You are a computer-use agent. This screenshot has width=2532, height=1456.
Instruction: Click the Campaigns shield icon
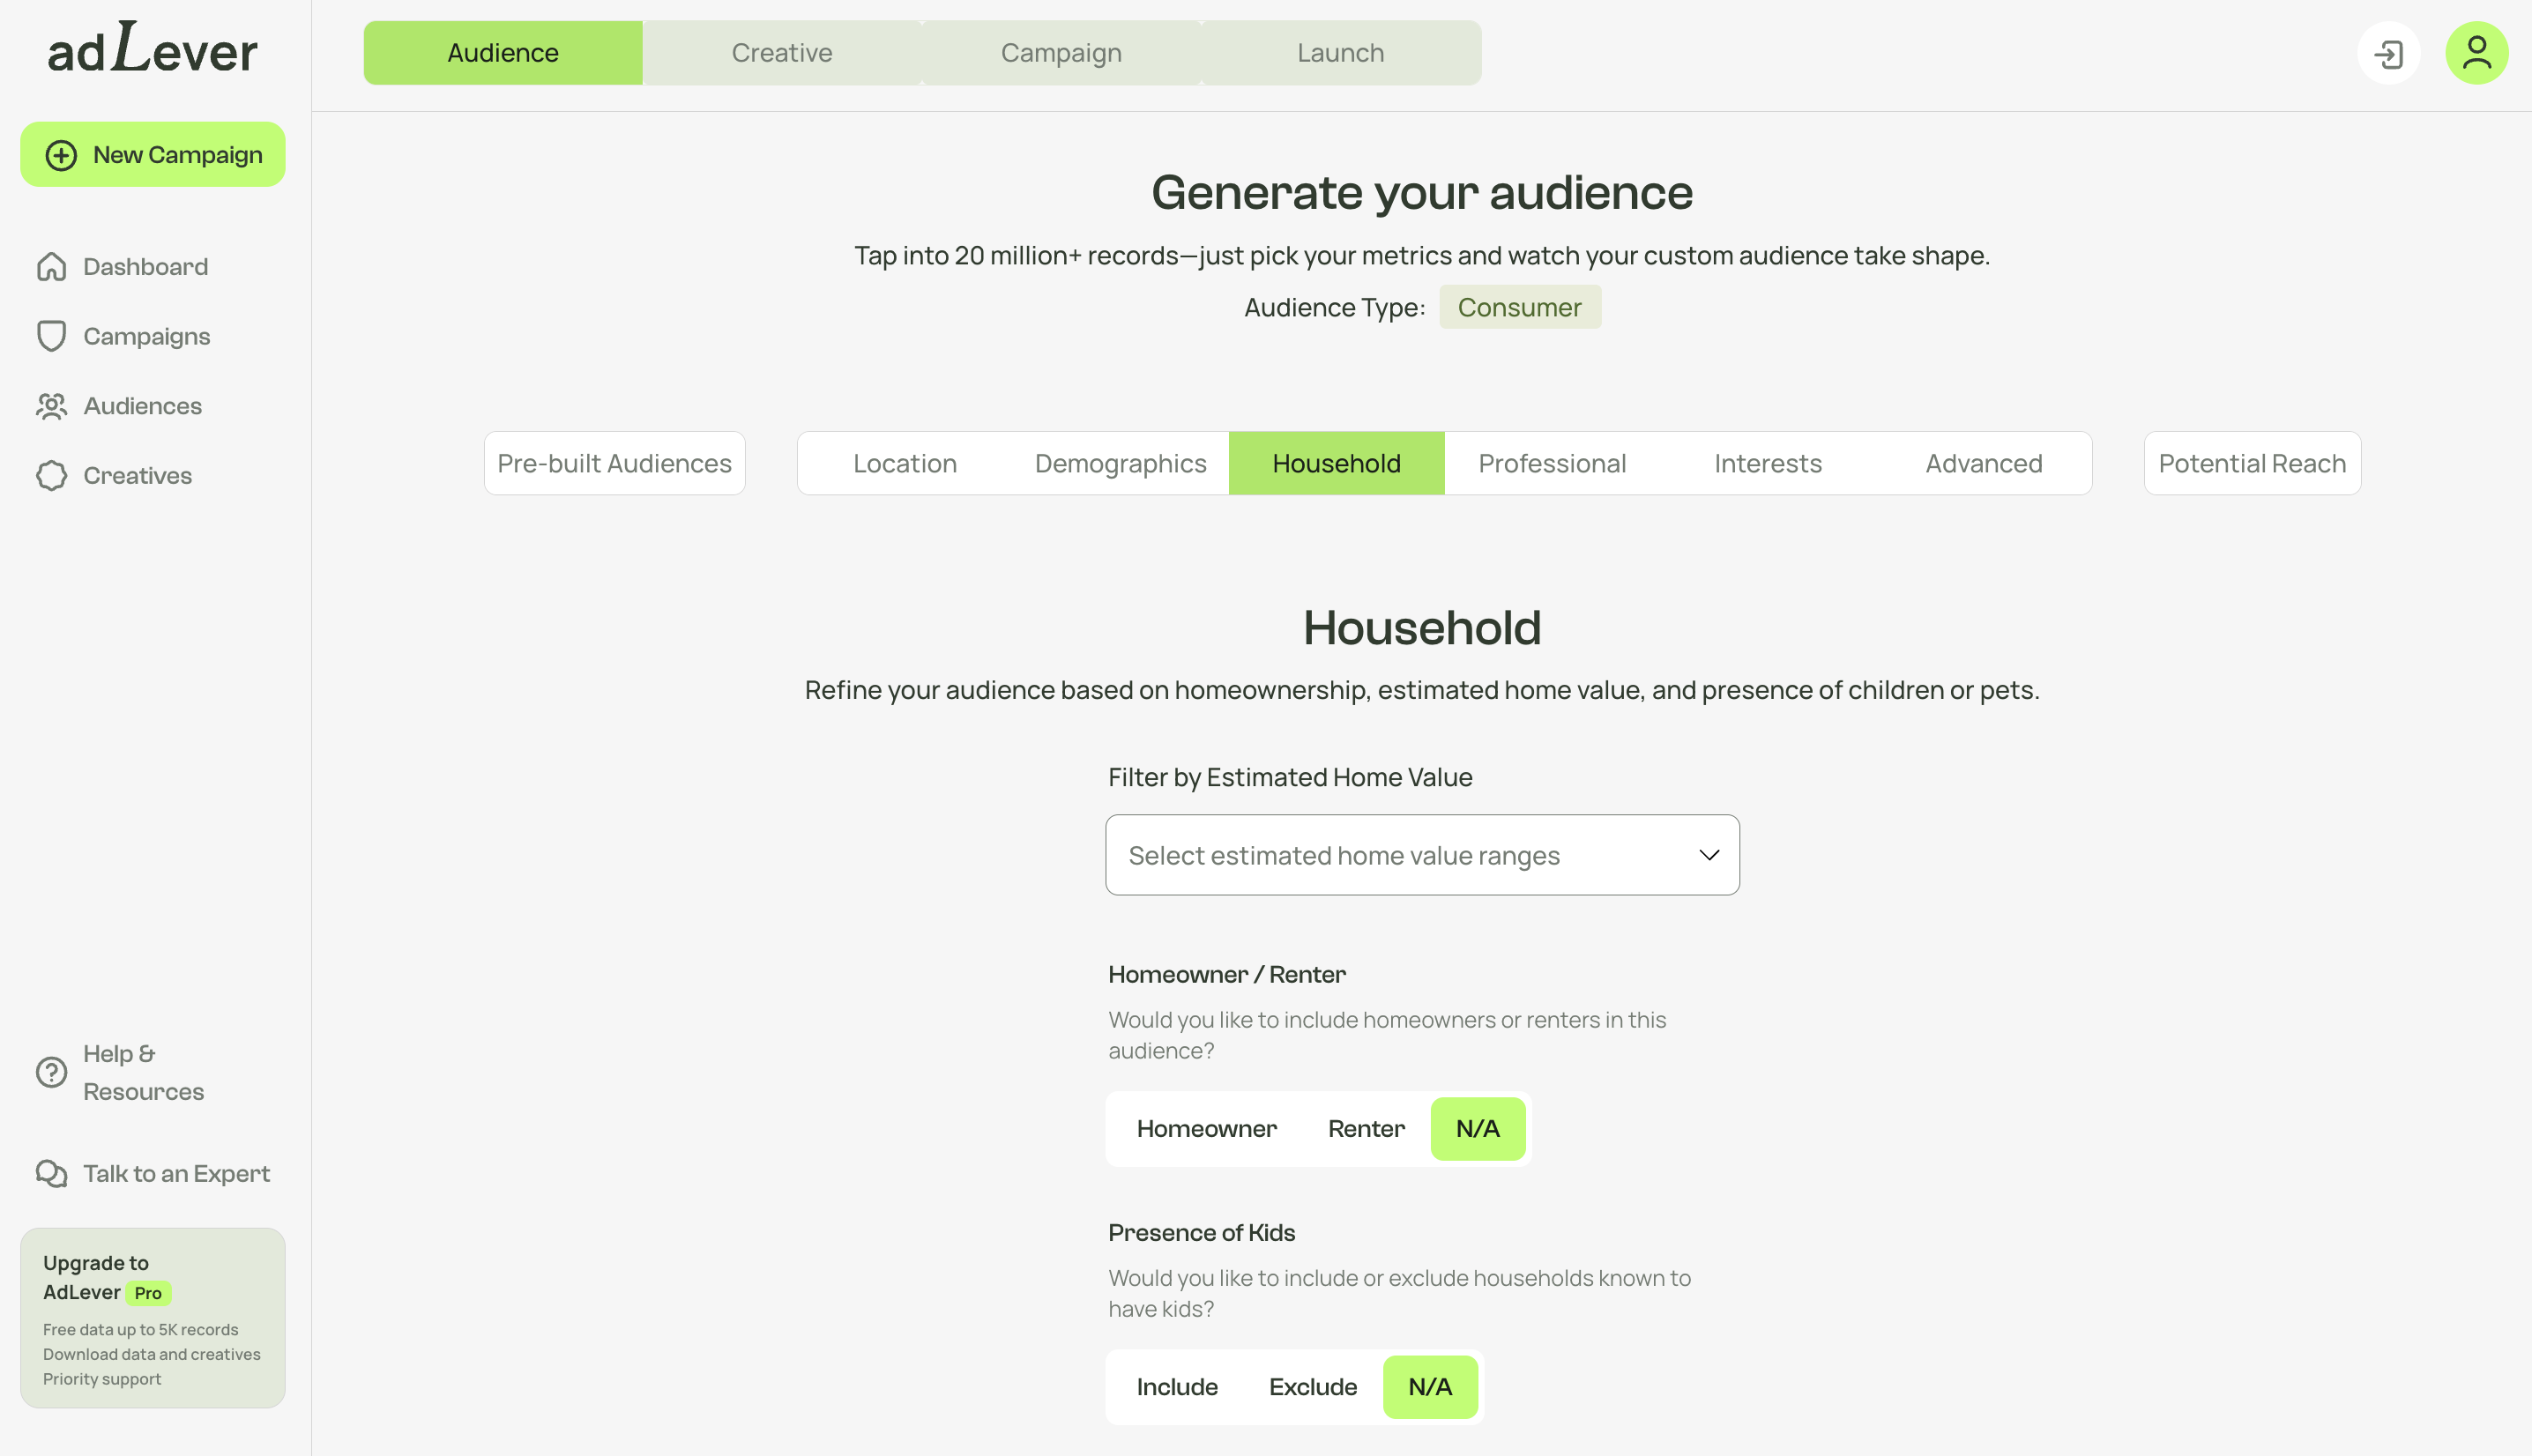pyautogui.click(x=51, y=336)
